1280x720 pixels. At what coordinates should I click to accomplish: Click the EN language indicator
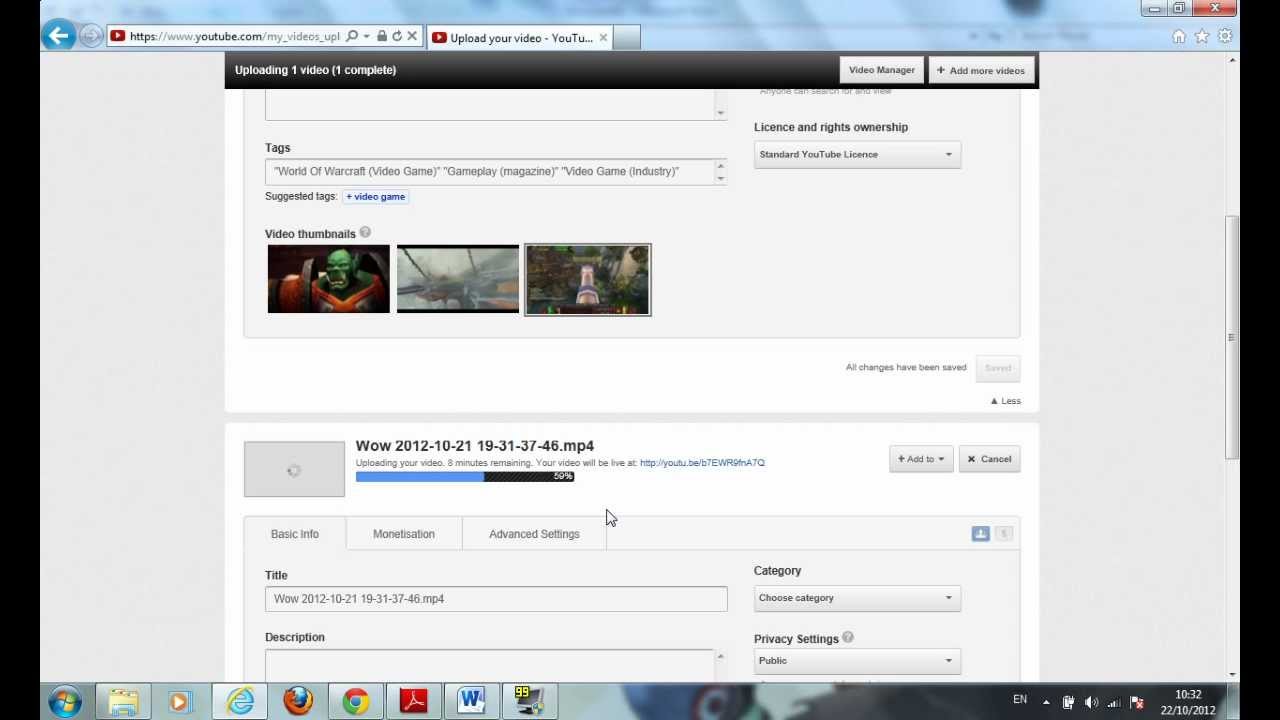(1019, 700)
